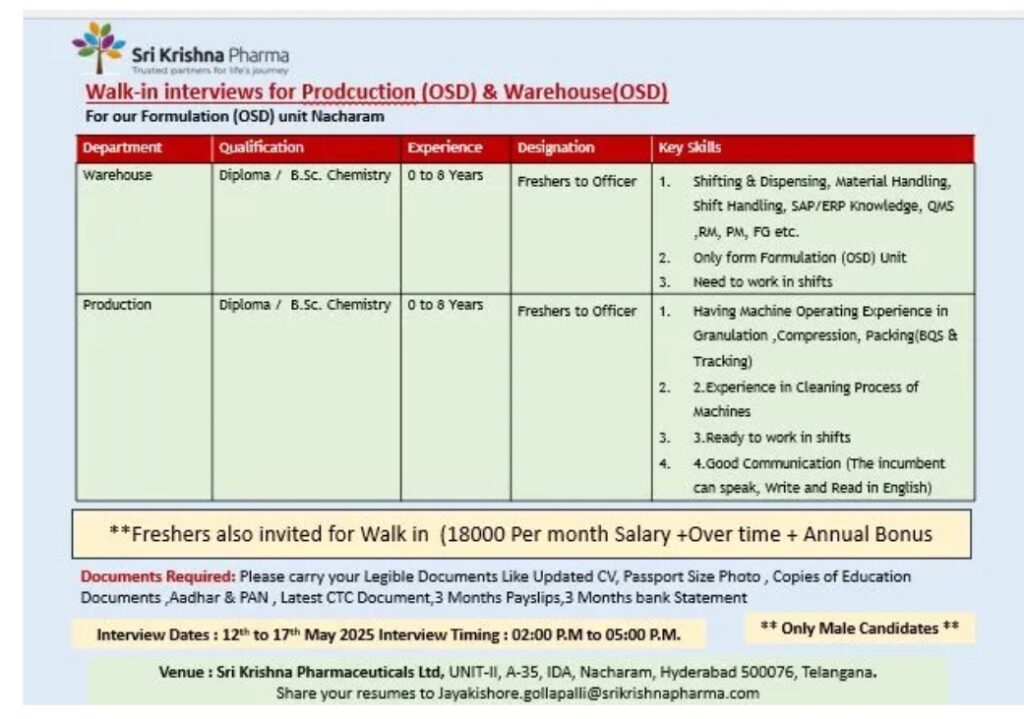Screen dimensions: 1024x719
Task: Click '4.Good Communication' skill line
Action: [819, 464]
